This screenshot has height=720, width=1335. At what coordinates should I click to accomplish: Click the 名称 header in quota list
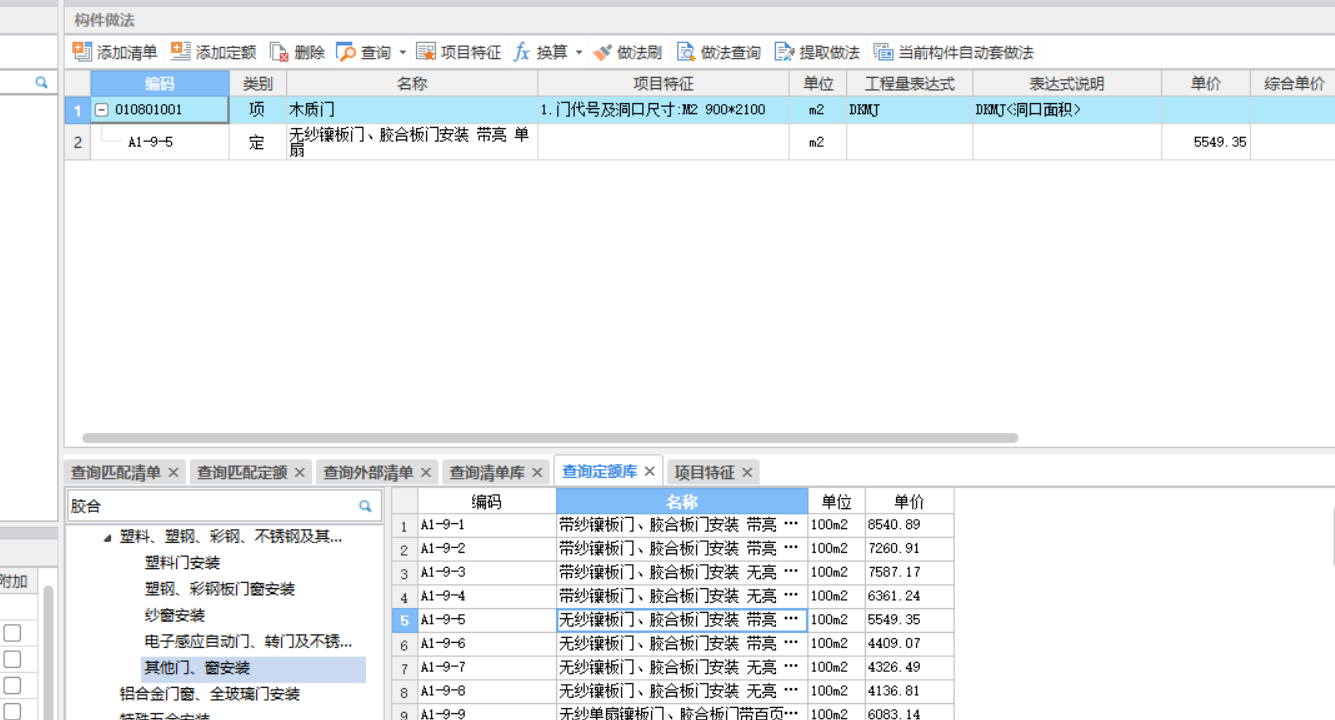click(x=682, y=501)
